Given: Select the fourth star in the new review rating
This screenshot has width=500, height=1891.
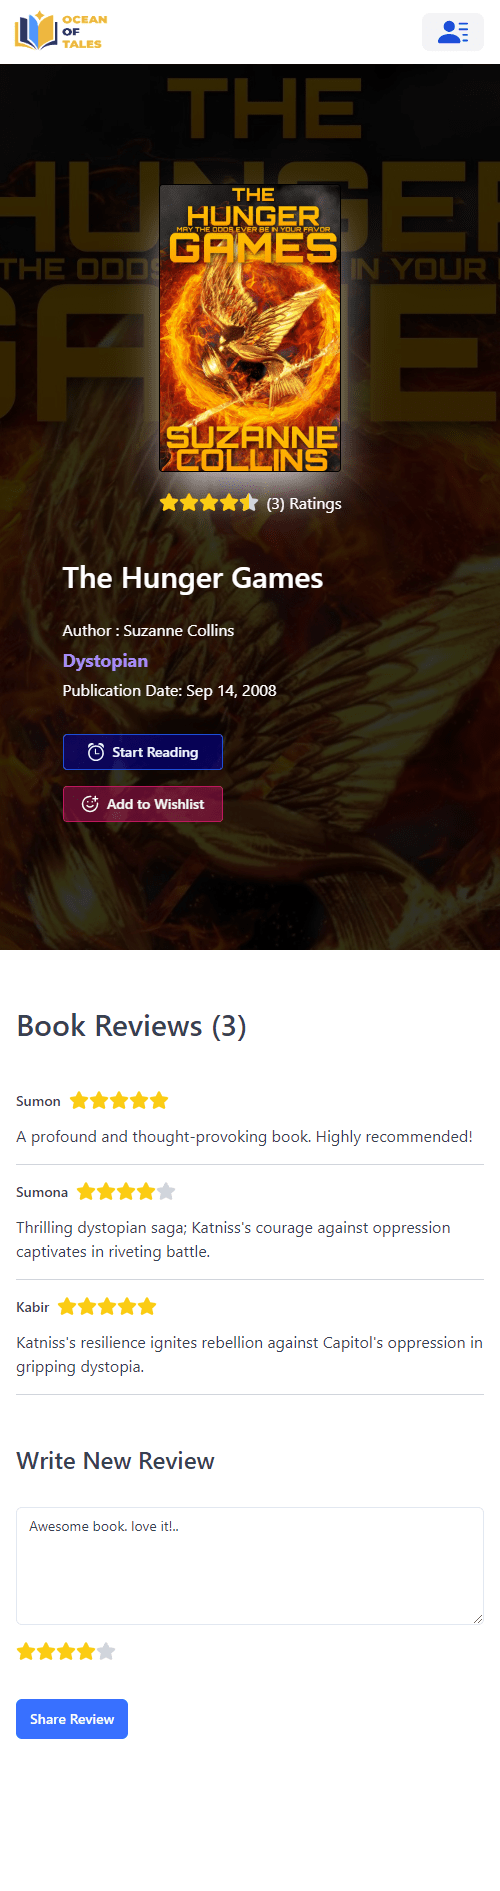Looking at the screenshot, I should pos(86,1651).
